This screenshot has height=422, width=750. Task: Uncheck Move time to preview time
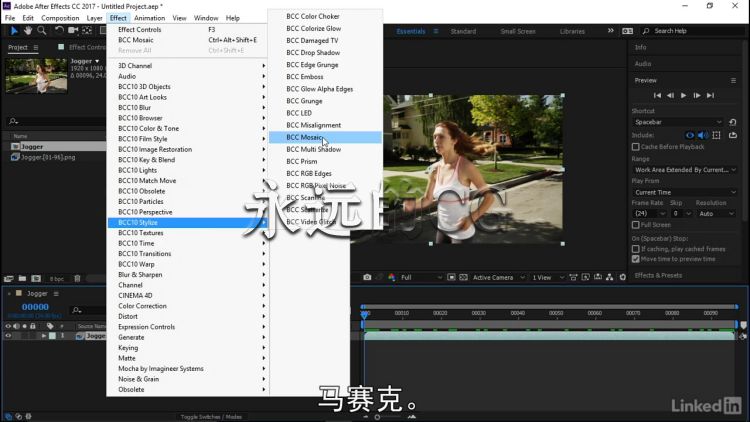[636, 259]
